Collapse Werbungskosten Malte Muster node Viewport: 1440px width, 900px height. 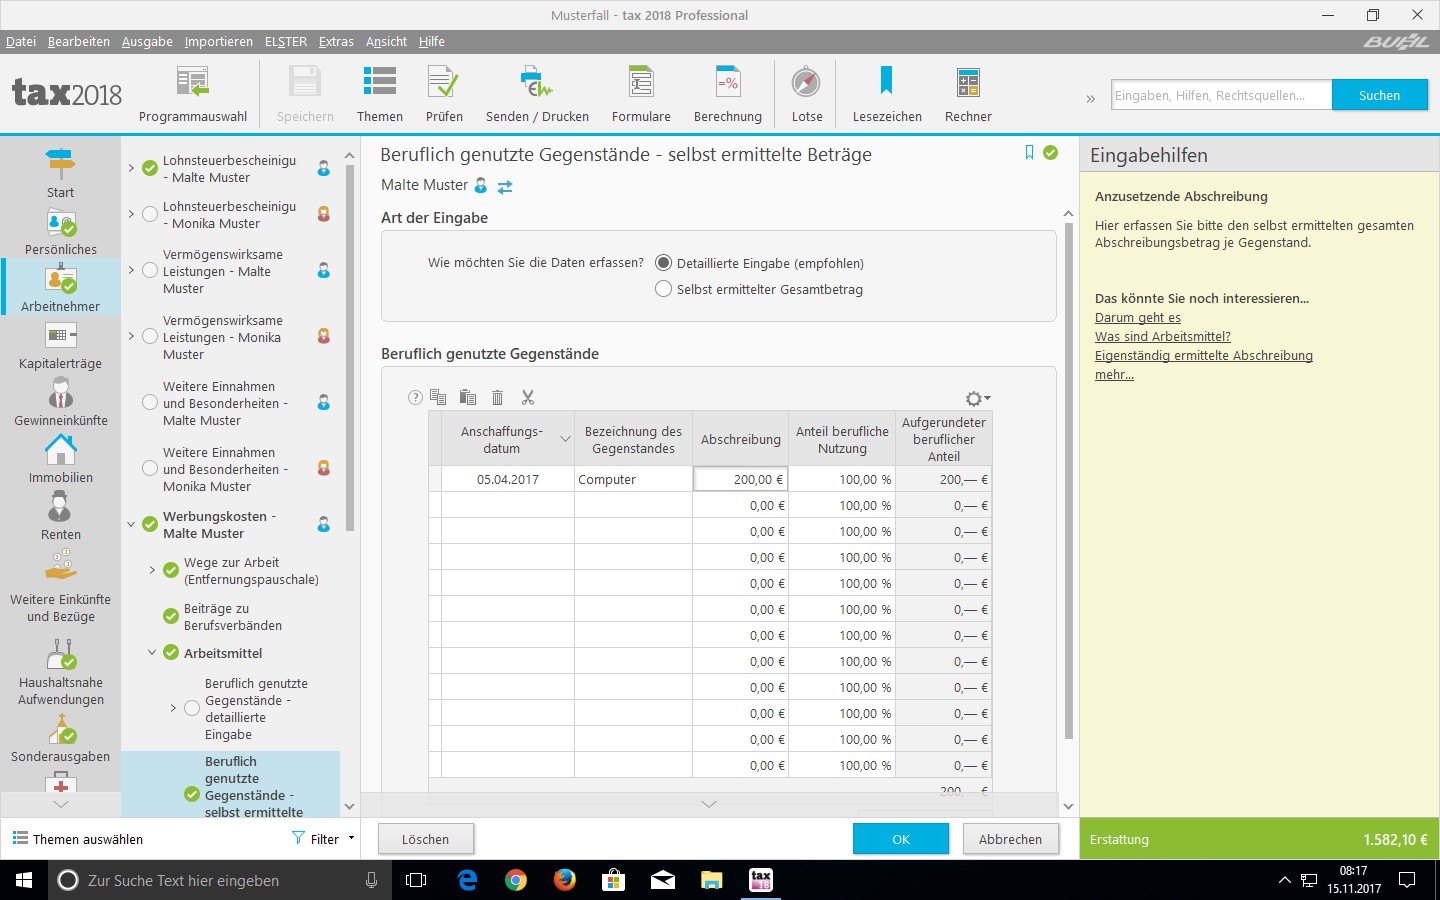(x=131, y=524)
